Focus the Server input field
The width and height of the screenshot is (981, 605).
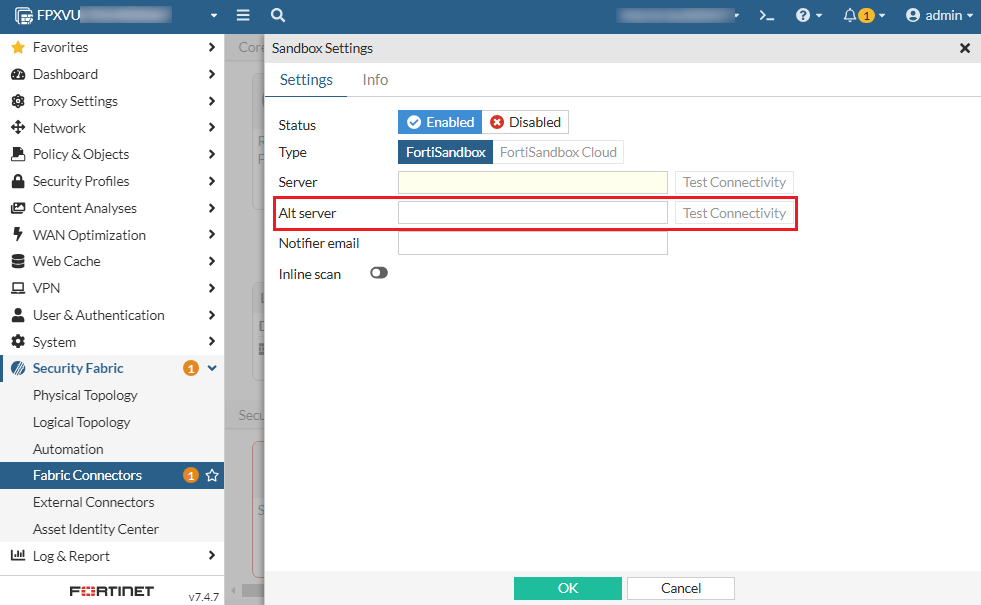click(533, 183)
